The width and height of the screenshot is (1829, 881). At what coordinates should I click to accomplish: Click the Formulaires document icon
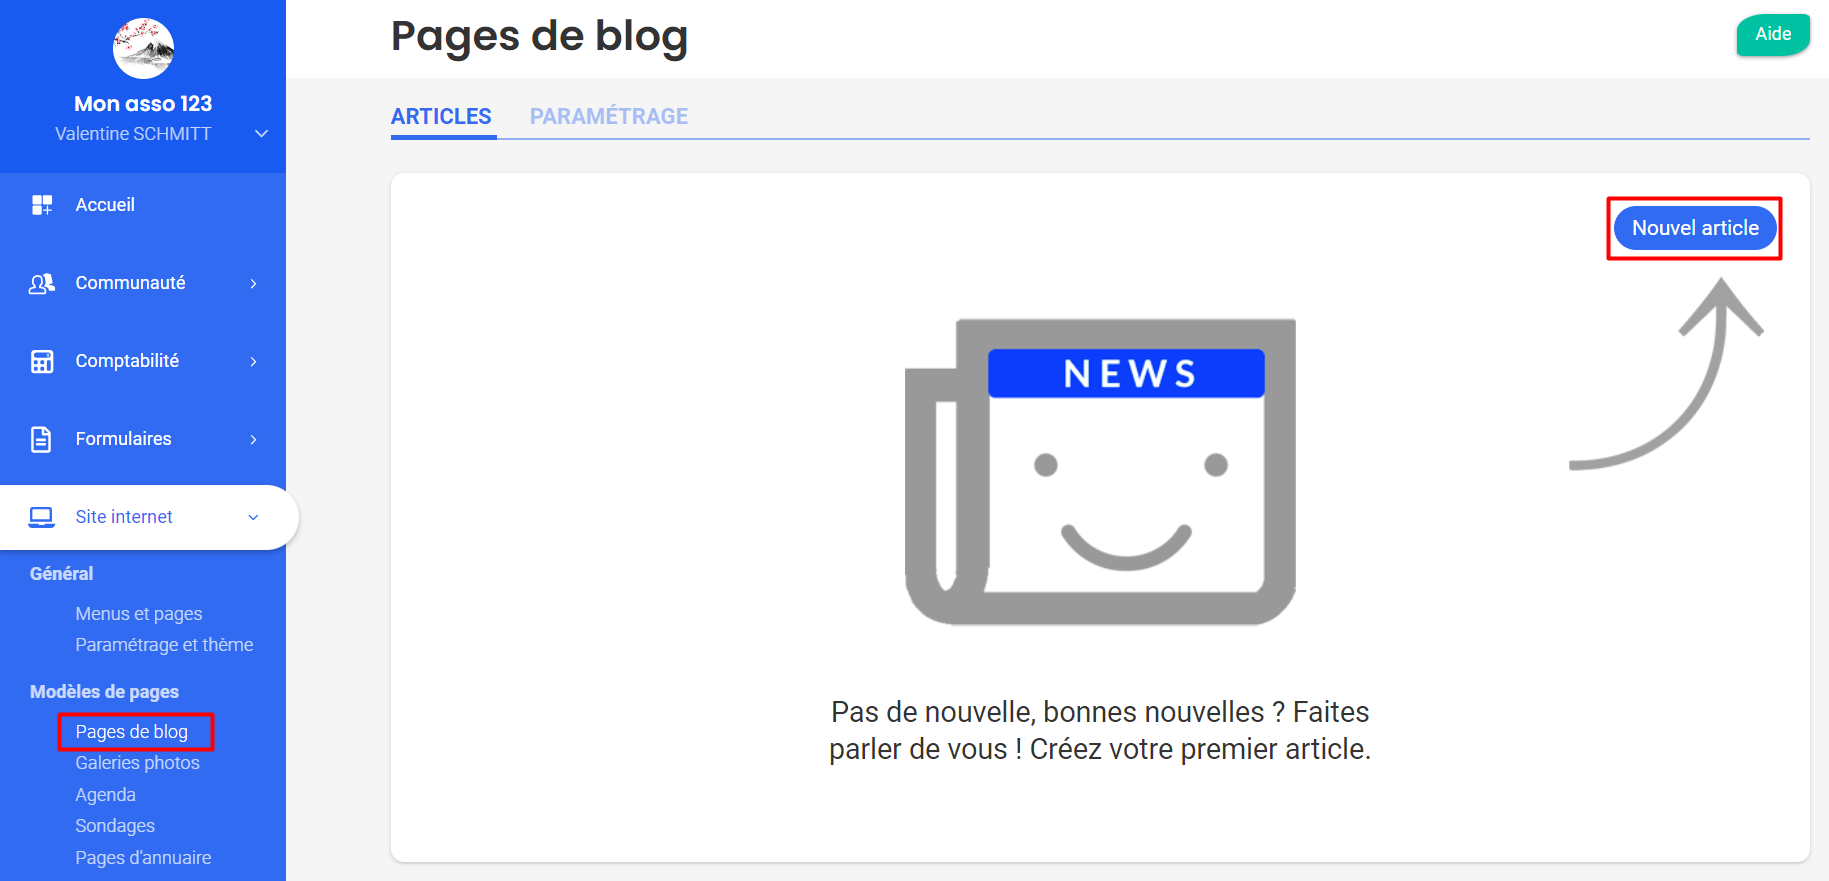click(41, 439)
